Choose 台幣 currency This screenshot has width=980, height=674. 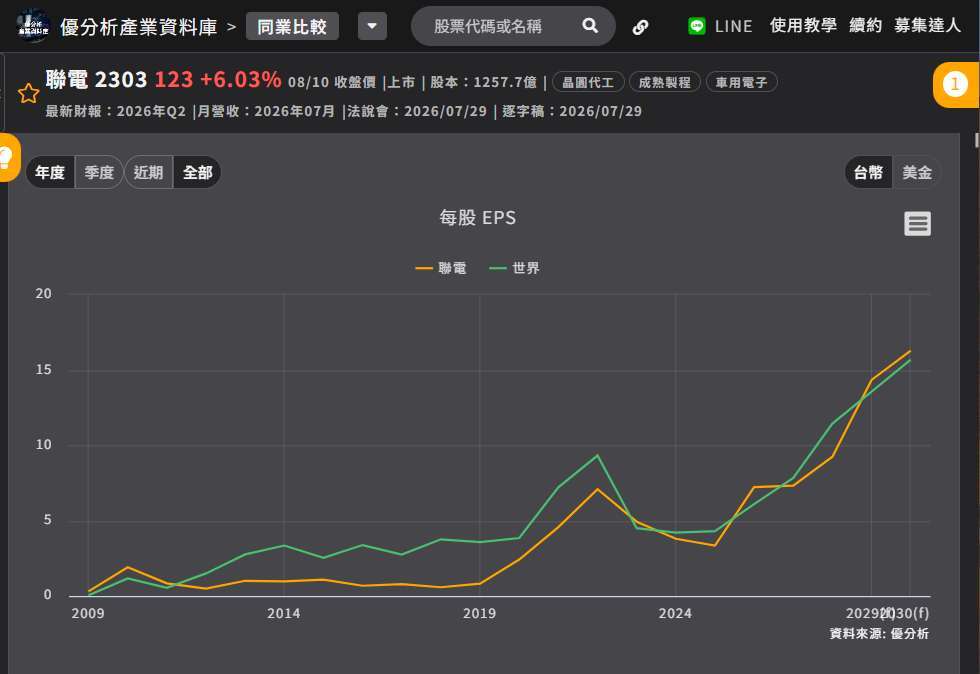868,172
